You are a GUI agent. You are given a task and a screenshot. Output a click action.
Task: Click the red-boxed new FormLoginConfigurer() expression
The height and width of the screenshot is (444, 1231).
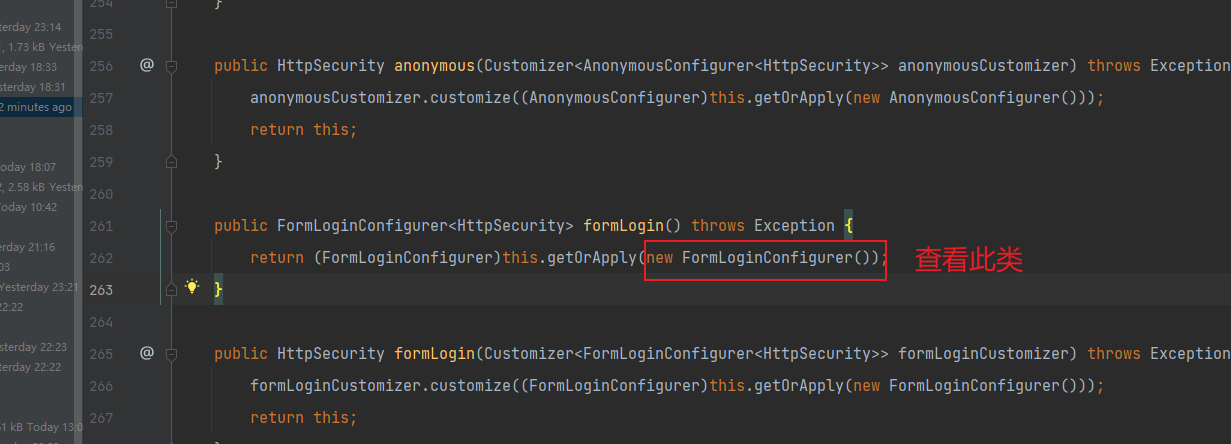[765, 258]
